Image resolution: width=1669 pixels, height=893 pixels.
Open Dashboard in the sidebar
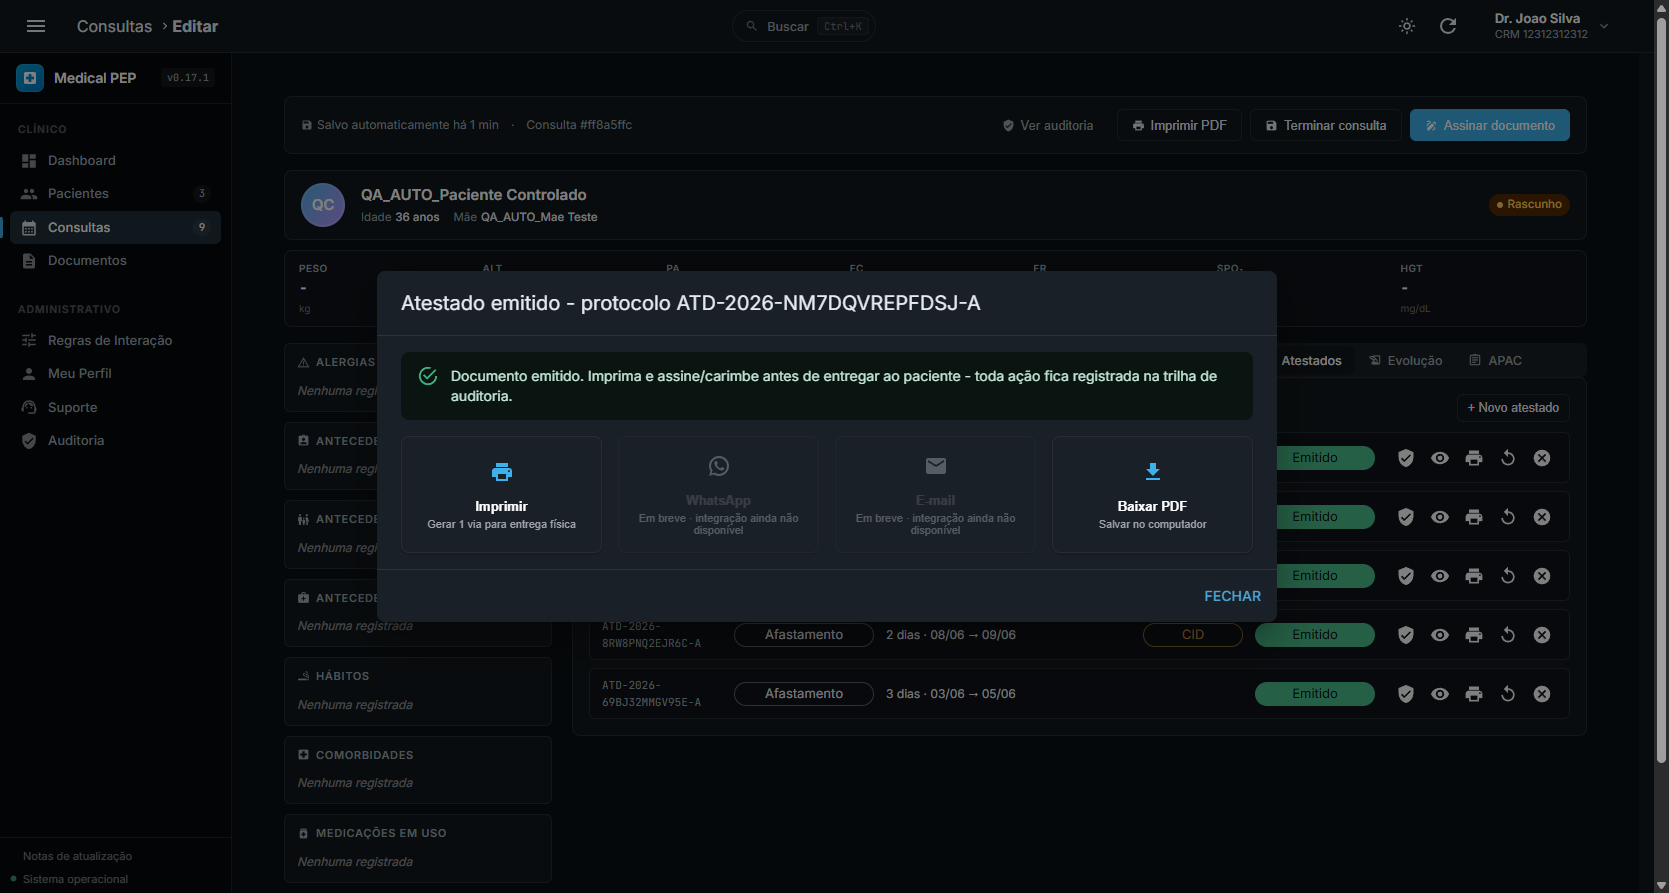pos(115,160)
